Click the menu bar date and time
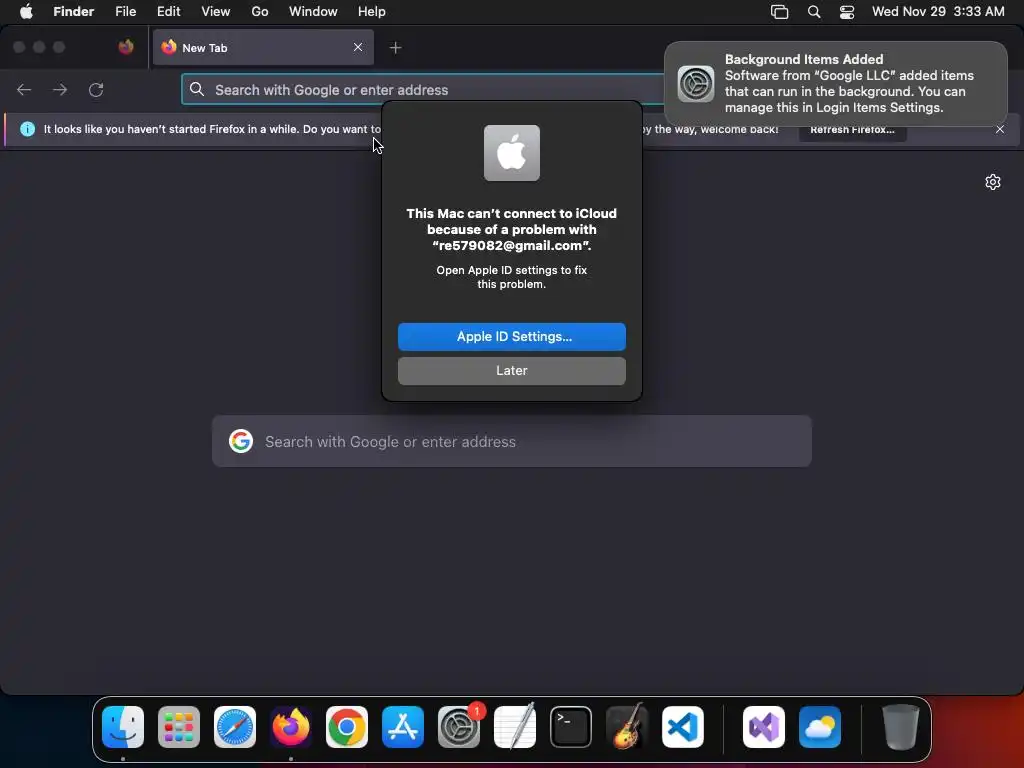 pyautogui.click(x=938, y=11)
